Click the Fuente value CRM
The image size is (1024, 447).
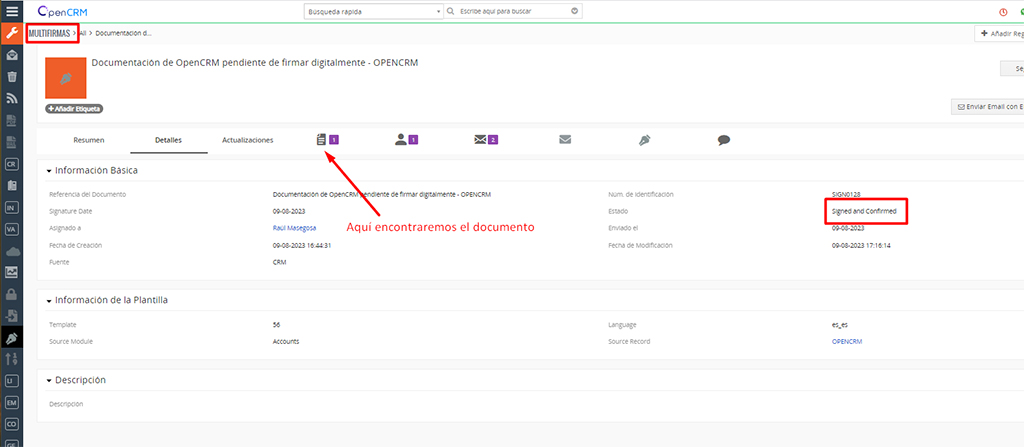point(279,262)
